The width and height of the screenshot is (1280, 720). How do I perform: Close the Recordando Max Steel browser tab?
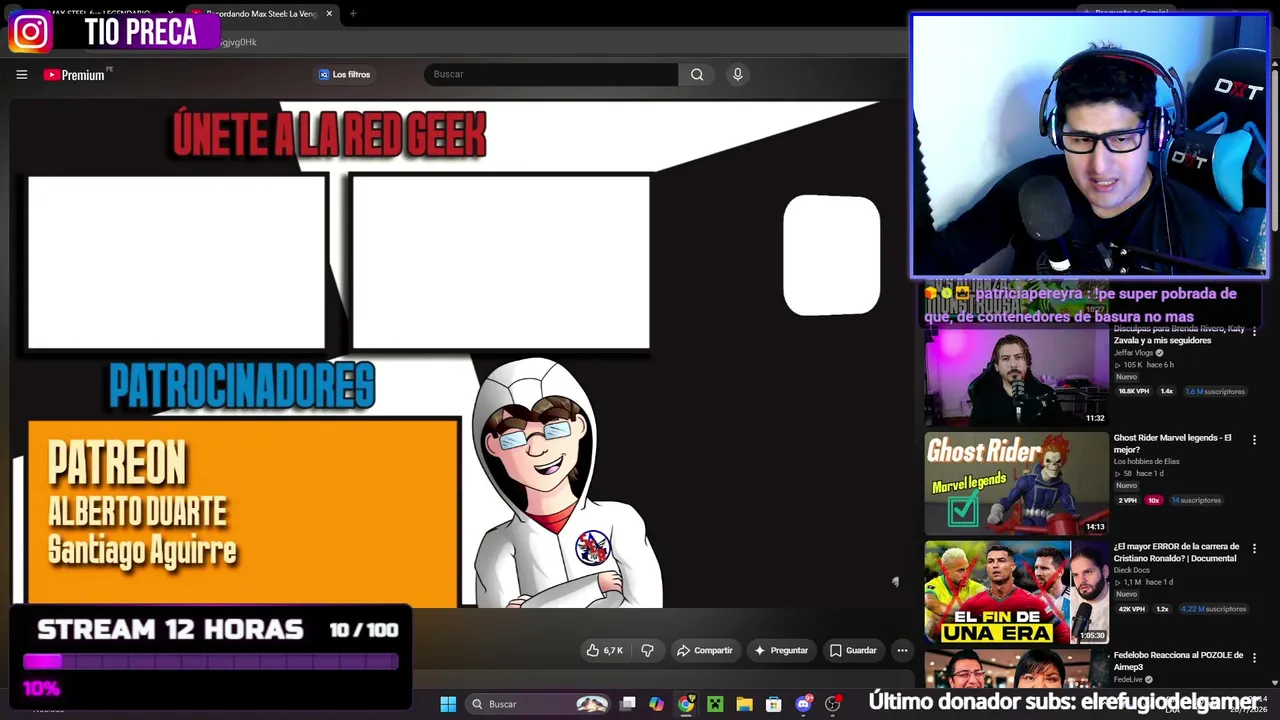329,14
